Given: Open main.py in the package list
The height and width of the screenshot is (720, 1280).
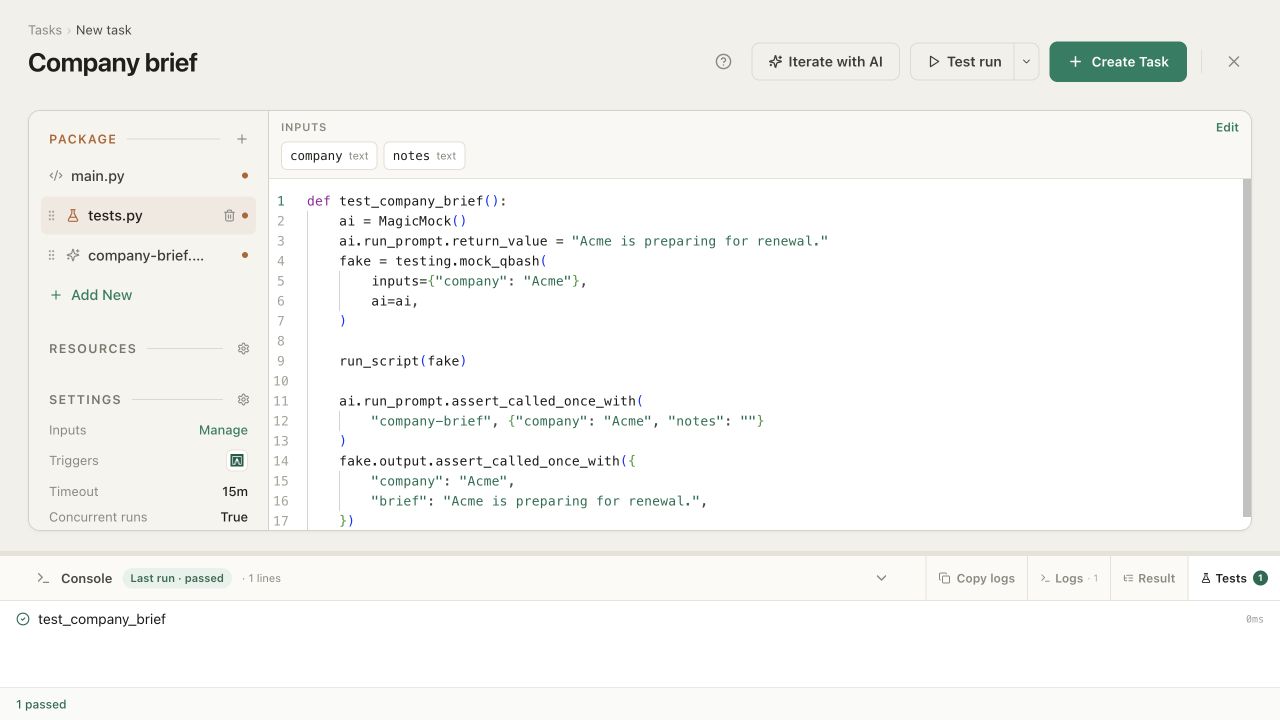Looking at the screenshot, I should point(148,176).
